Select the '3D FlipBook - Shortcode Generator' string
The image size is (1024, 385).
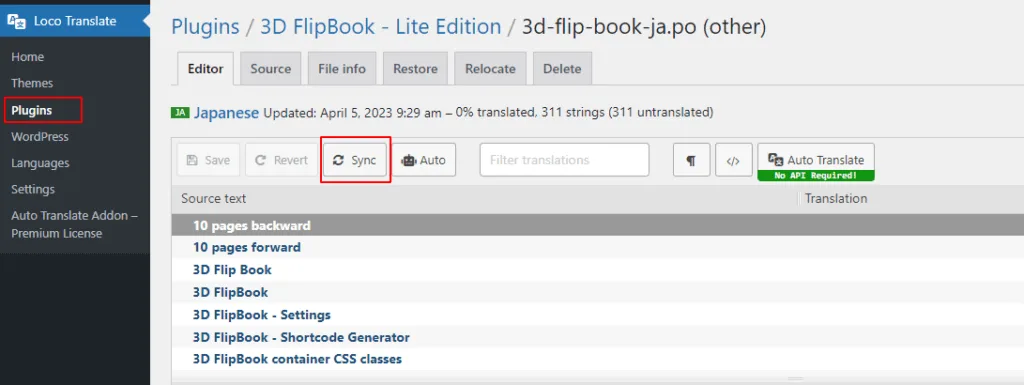pos(598,337)
